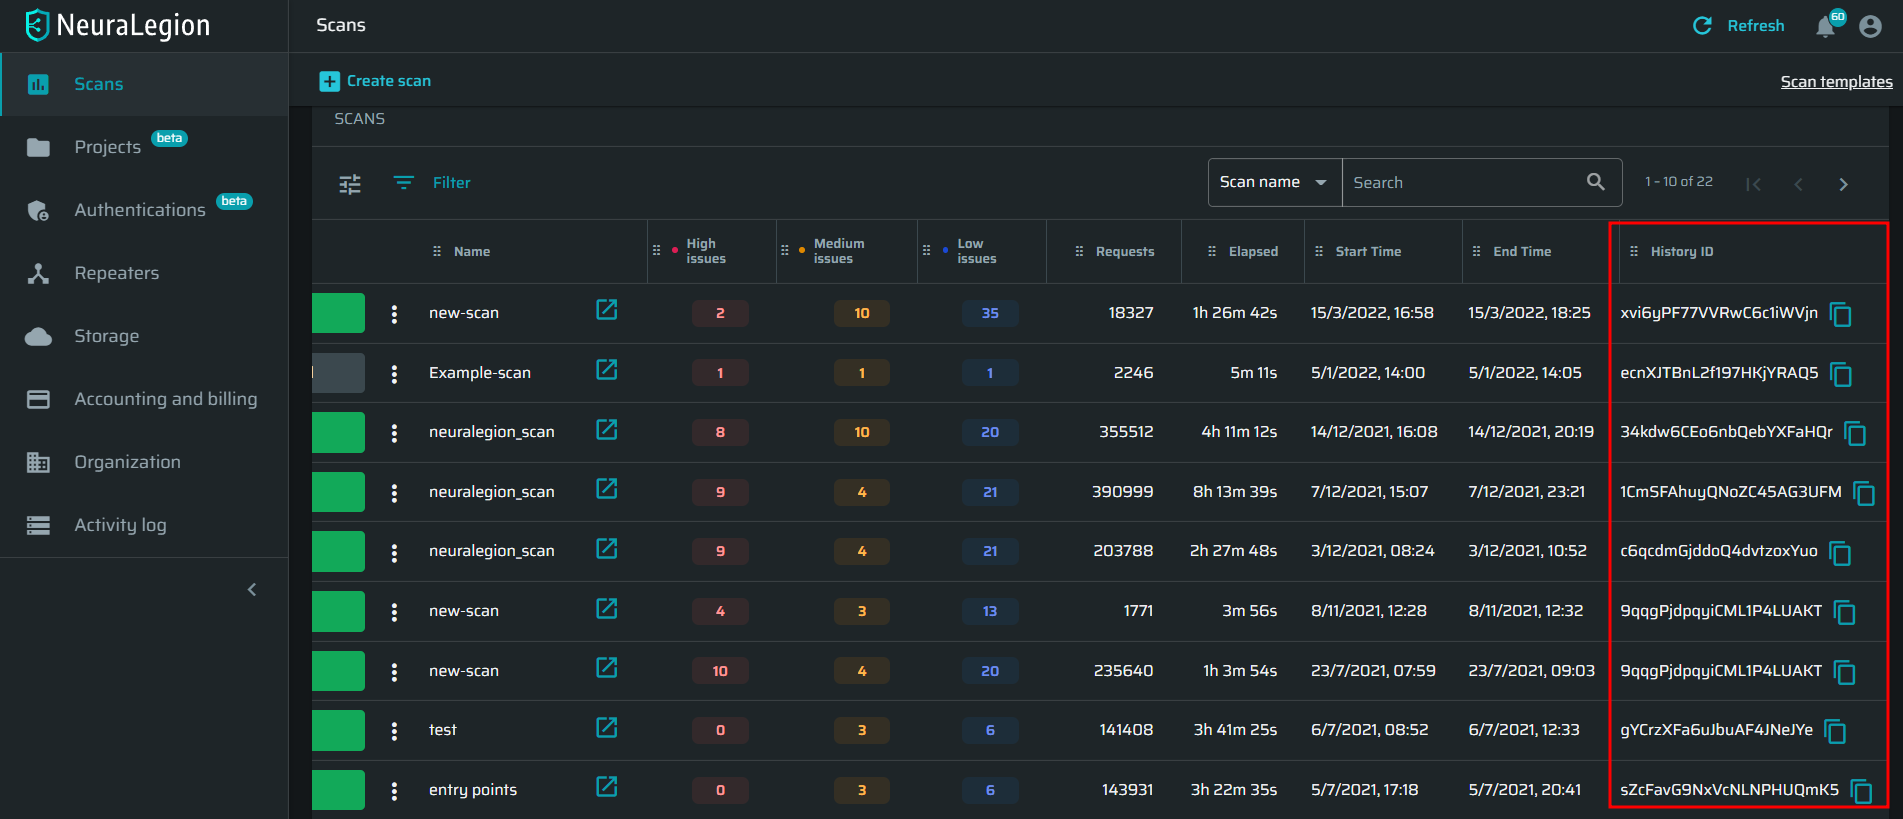The image size is (1903, 819).
Task: Open Scans in sidebar
Action: coord(144,84)
